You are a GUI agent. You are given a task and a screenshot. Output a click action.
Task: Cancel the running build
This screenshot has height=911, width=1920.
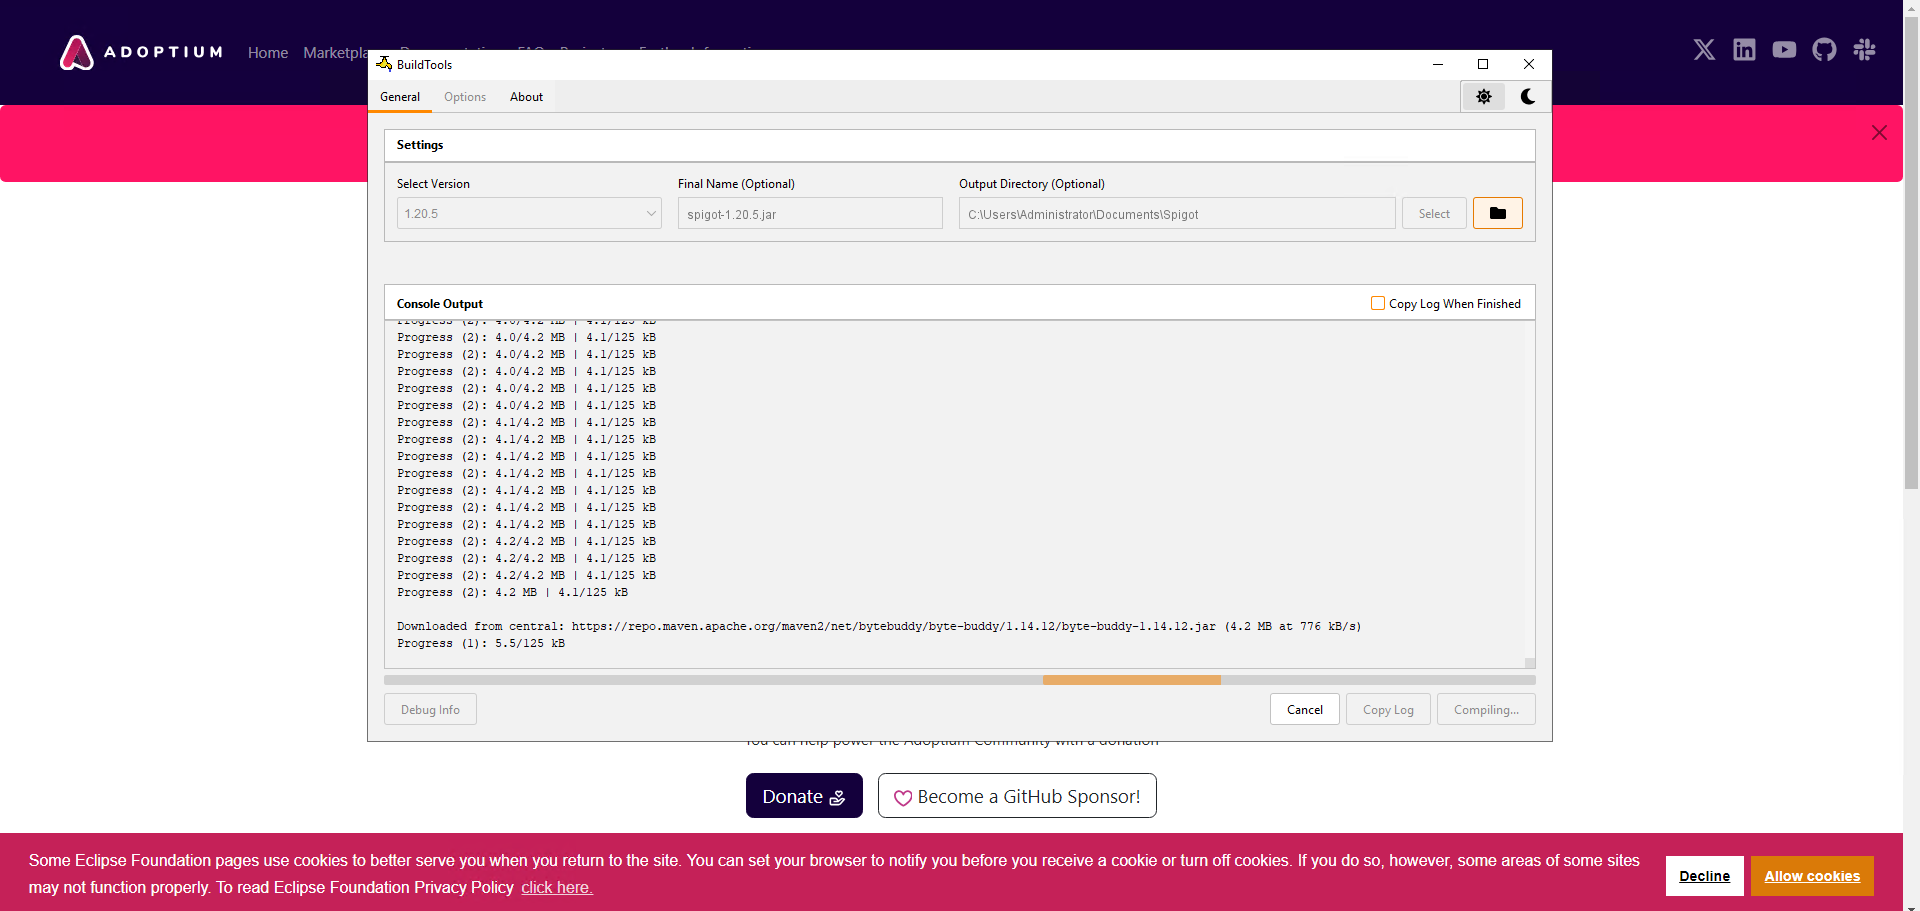[1304, 710]
